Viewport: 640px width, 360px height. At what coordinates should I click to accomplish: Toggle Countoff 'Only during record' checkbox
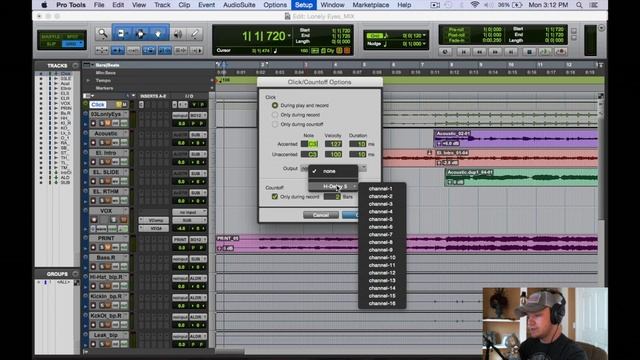[x=275, y=196]
